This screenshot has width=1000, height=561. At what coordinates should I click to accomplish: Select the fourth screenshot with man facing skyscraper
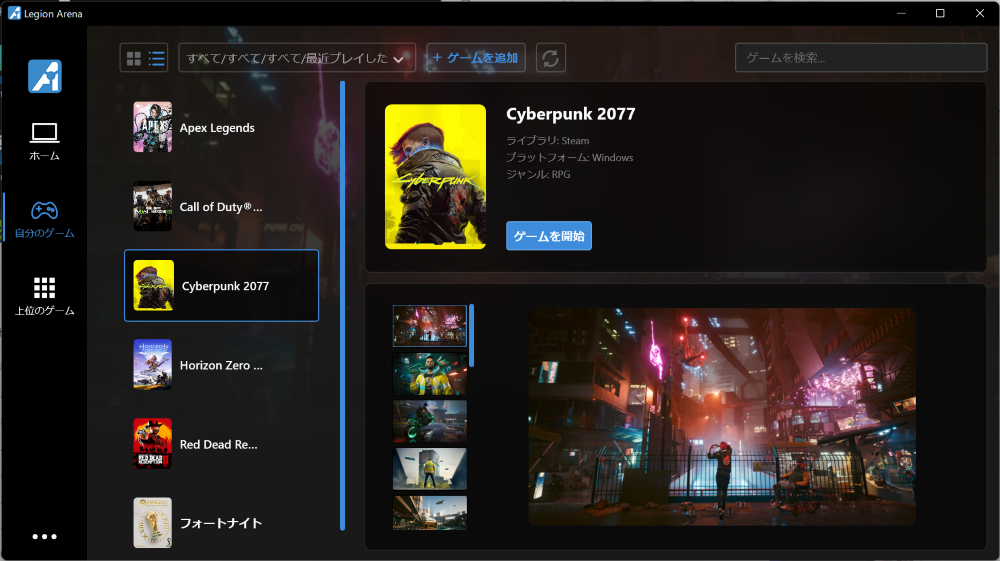click(x=430, y=469)
